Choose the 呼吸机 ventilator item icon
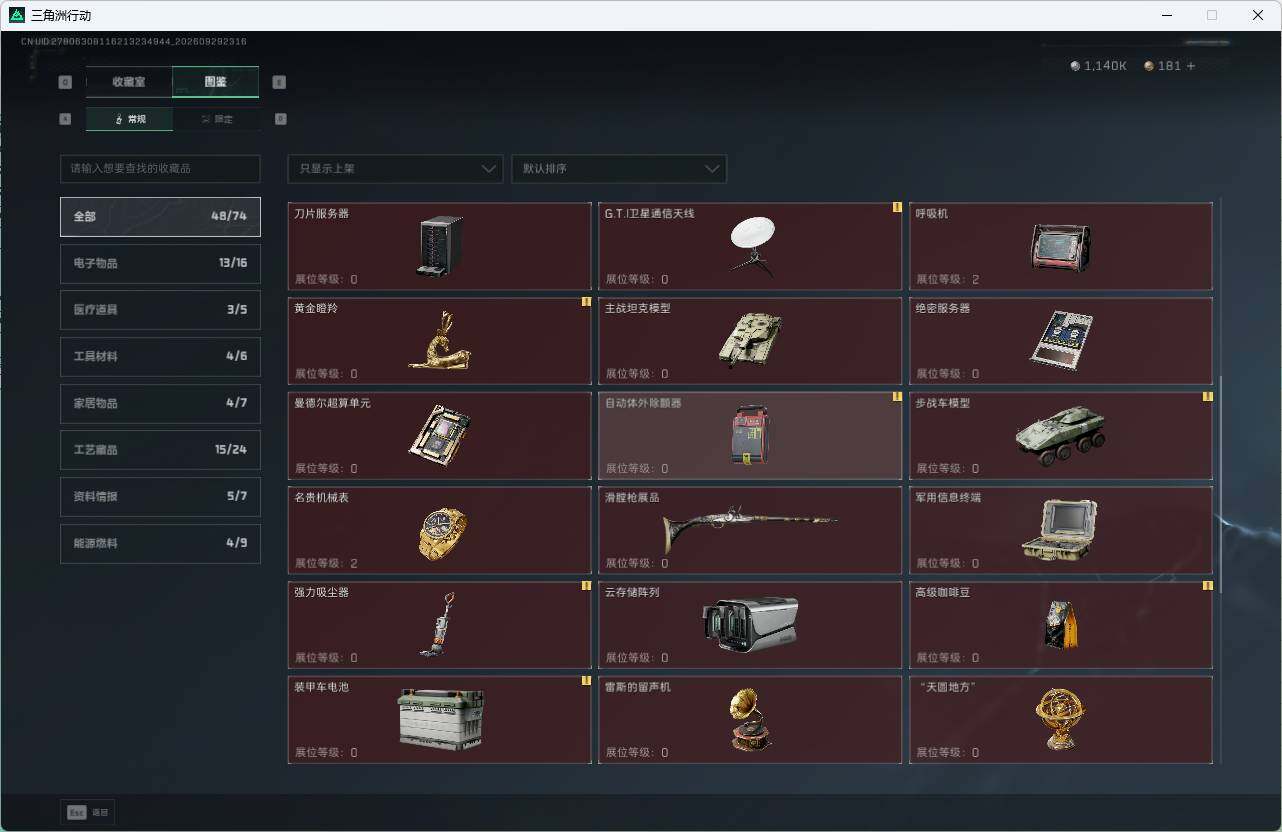This screenshot has width=1282, height=832. [1060, 247]
